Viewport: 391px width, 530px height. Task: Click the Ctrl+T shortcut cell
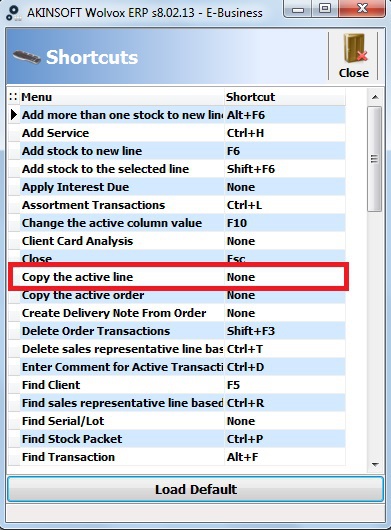[x=285, y=349]
